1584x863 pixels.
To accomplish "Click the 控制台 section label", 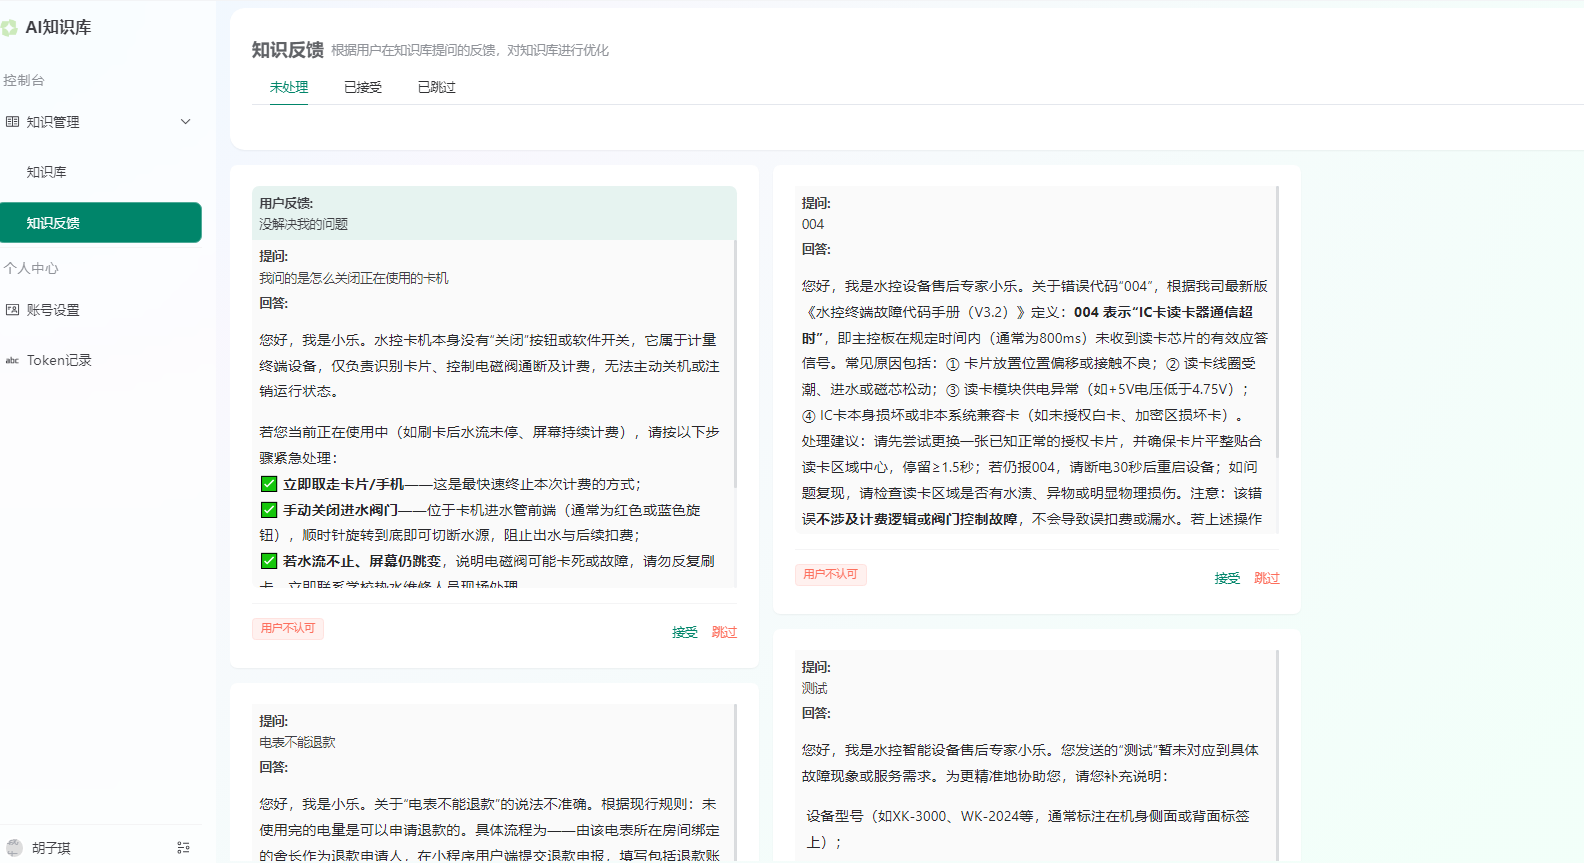I will click(24, 80).
